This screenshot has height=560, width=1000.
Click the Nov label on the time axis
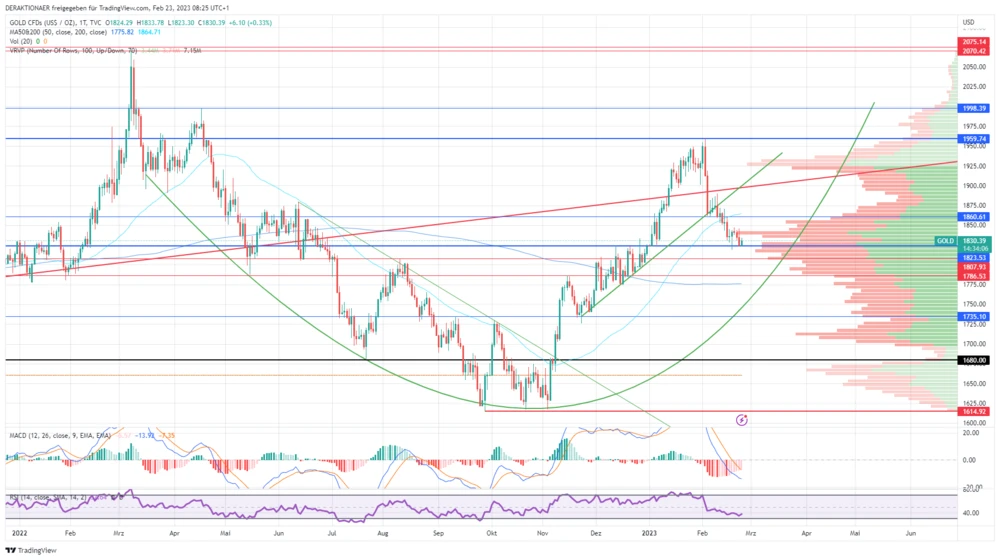tap(540, 535)
